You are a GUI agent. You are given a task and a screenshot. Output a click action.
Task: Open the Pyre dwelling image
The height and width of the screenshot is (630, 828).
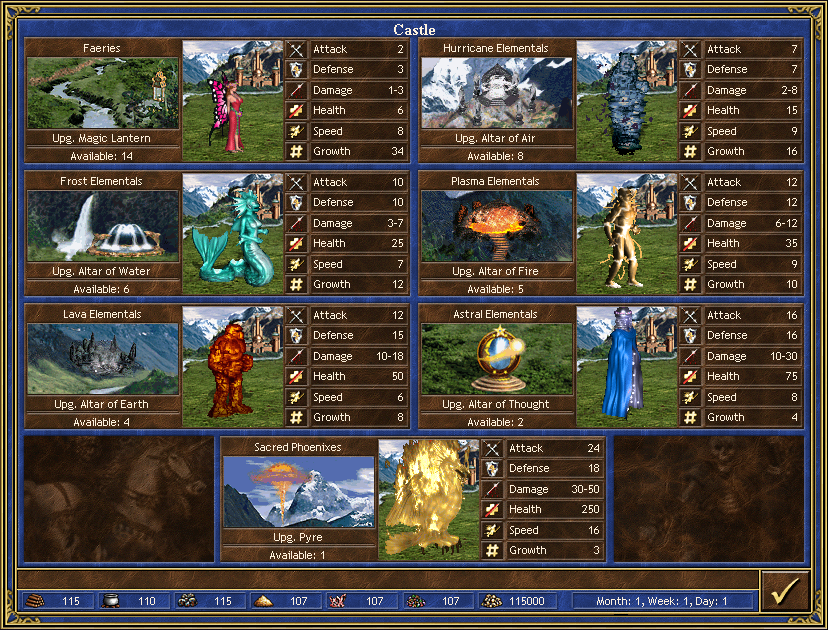click(x=298, y=492)
